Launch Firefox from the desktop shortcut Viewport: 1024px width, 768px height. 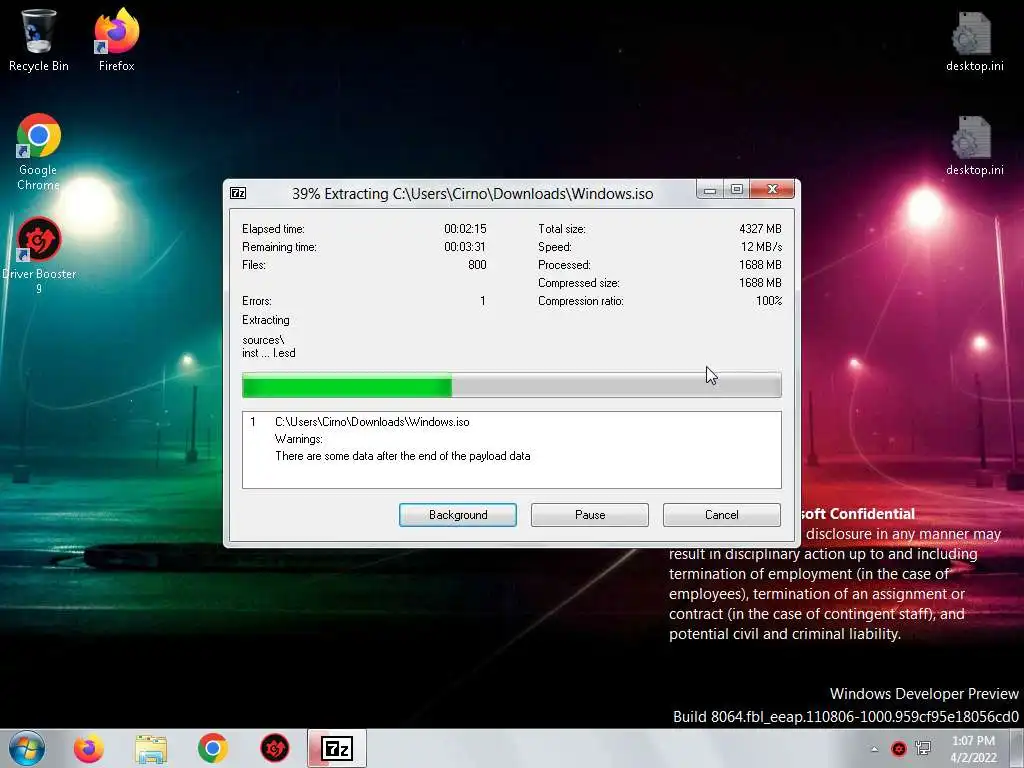click(x=116, y=39)
